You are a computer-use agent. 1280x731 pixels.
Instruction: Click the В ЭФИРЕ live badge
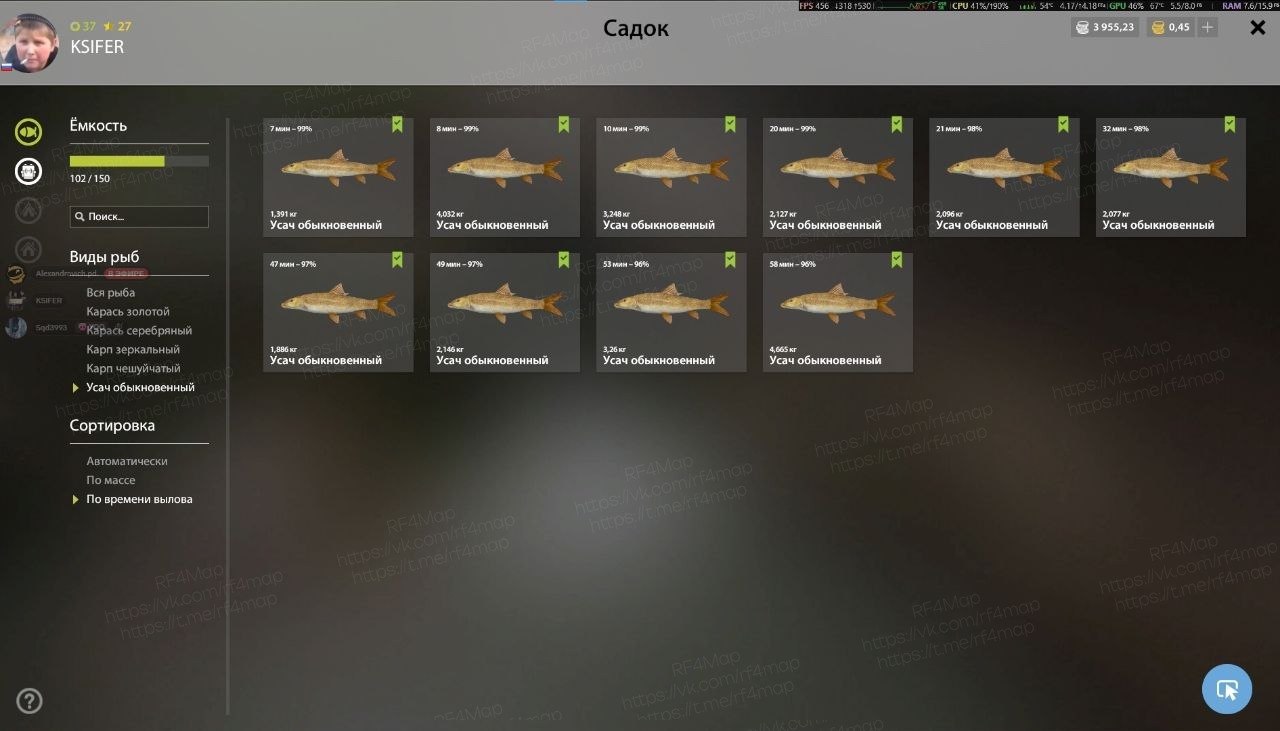[126, 273]
